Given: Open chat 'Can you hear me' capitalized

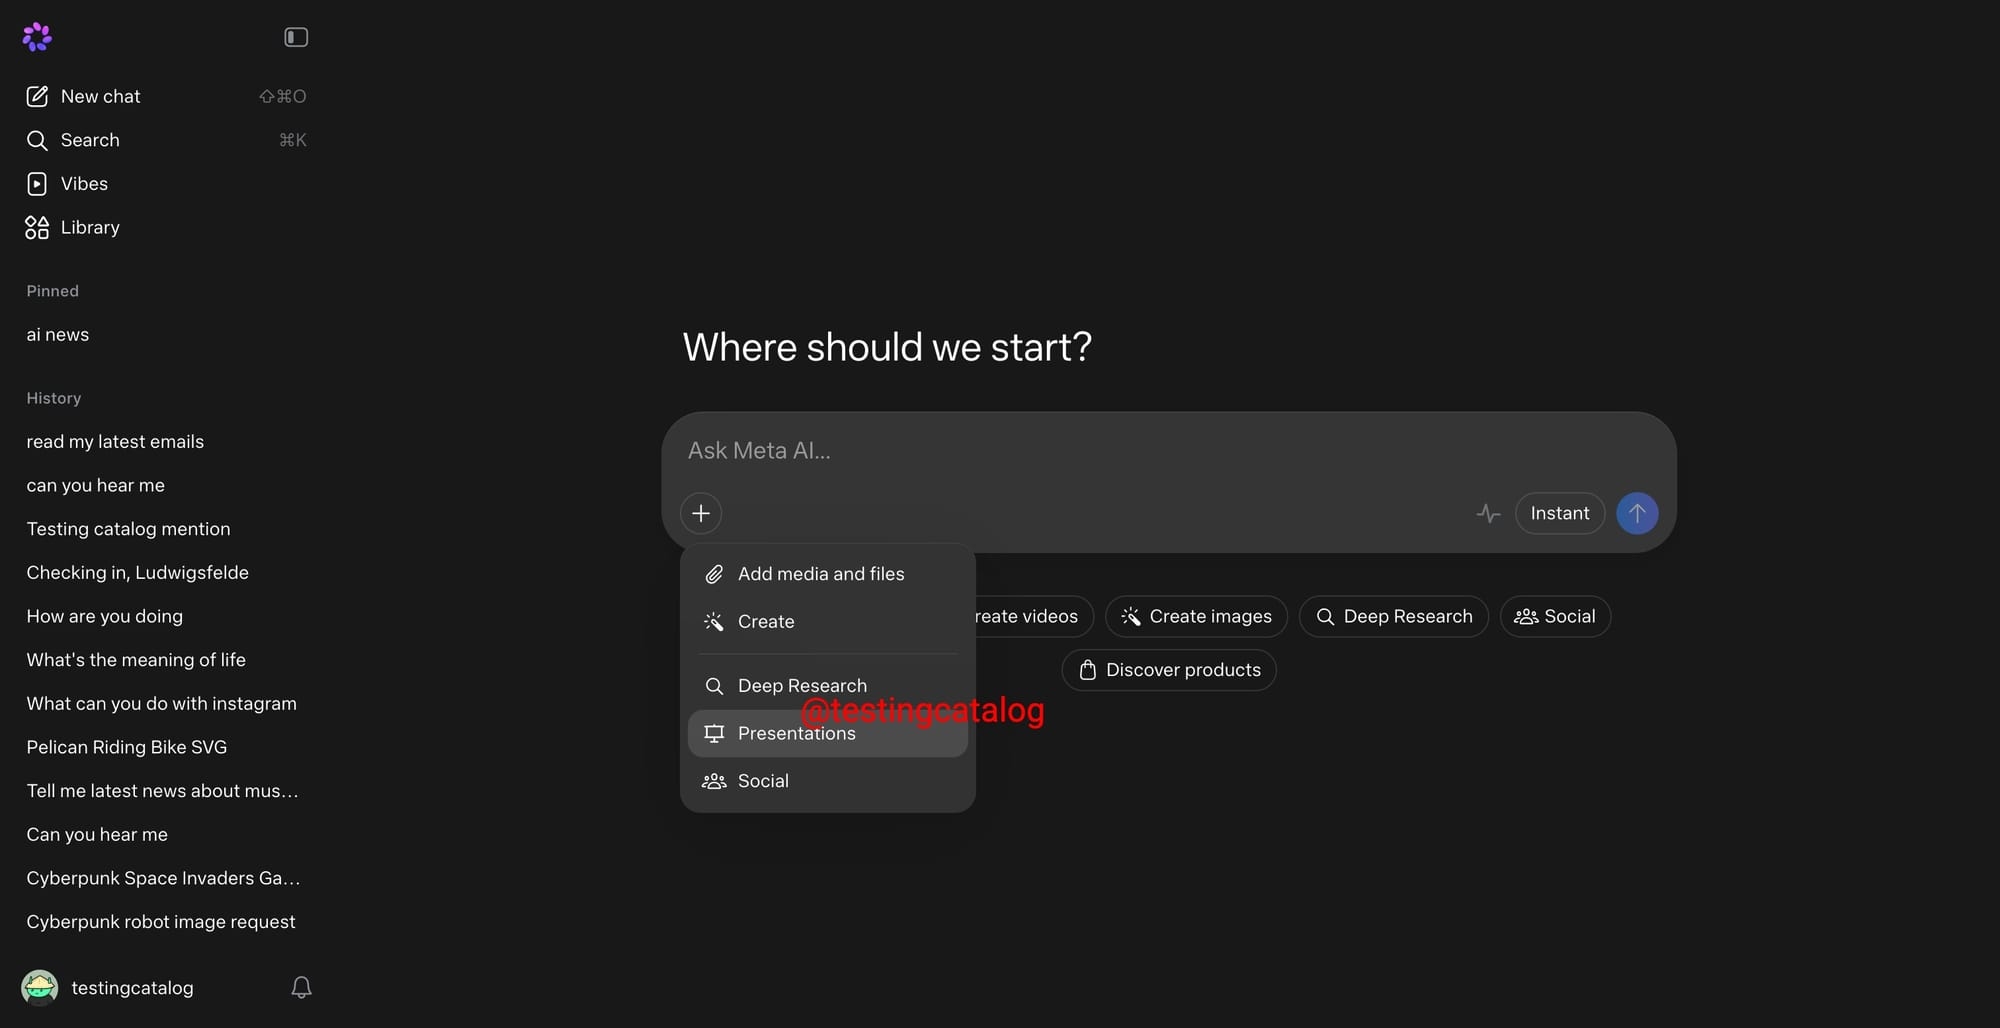Looking at the screenshot, I should tap(97, 835).
